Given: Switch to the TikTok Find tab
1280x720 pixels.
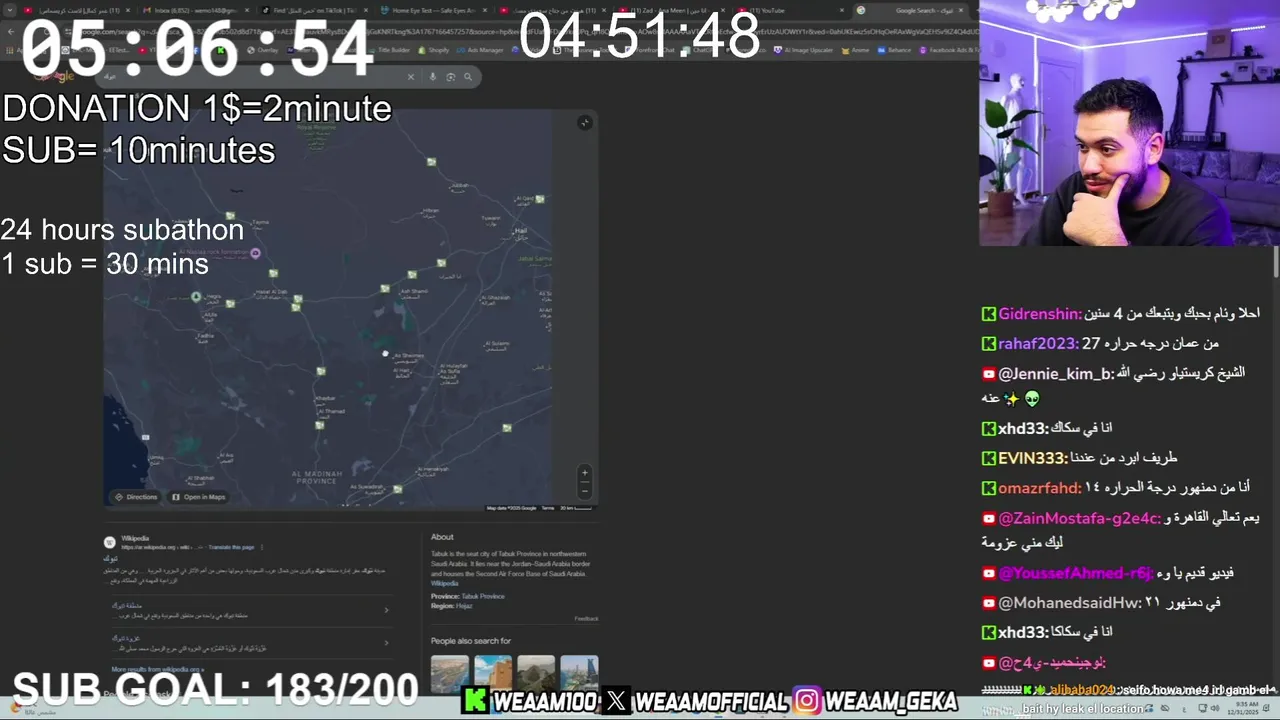Looking at the screenshot, I should (x=313, y=10).
